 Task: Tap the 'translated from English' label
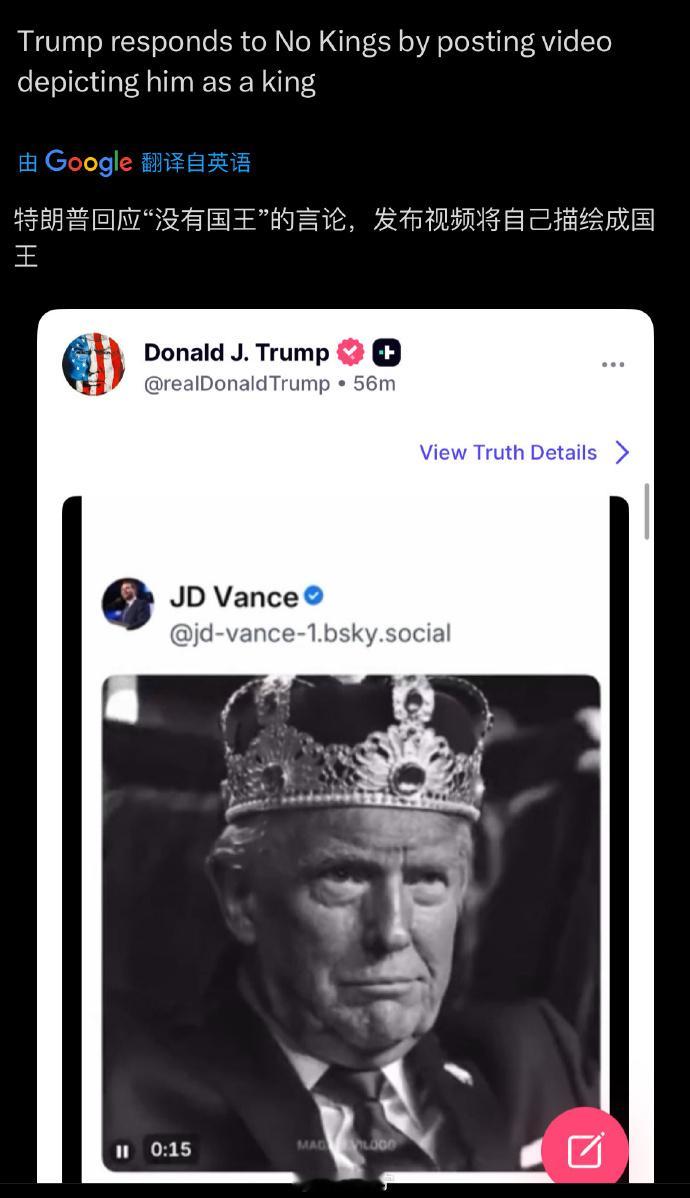196,163
